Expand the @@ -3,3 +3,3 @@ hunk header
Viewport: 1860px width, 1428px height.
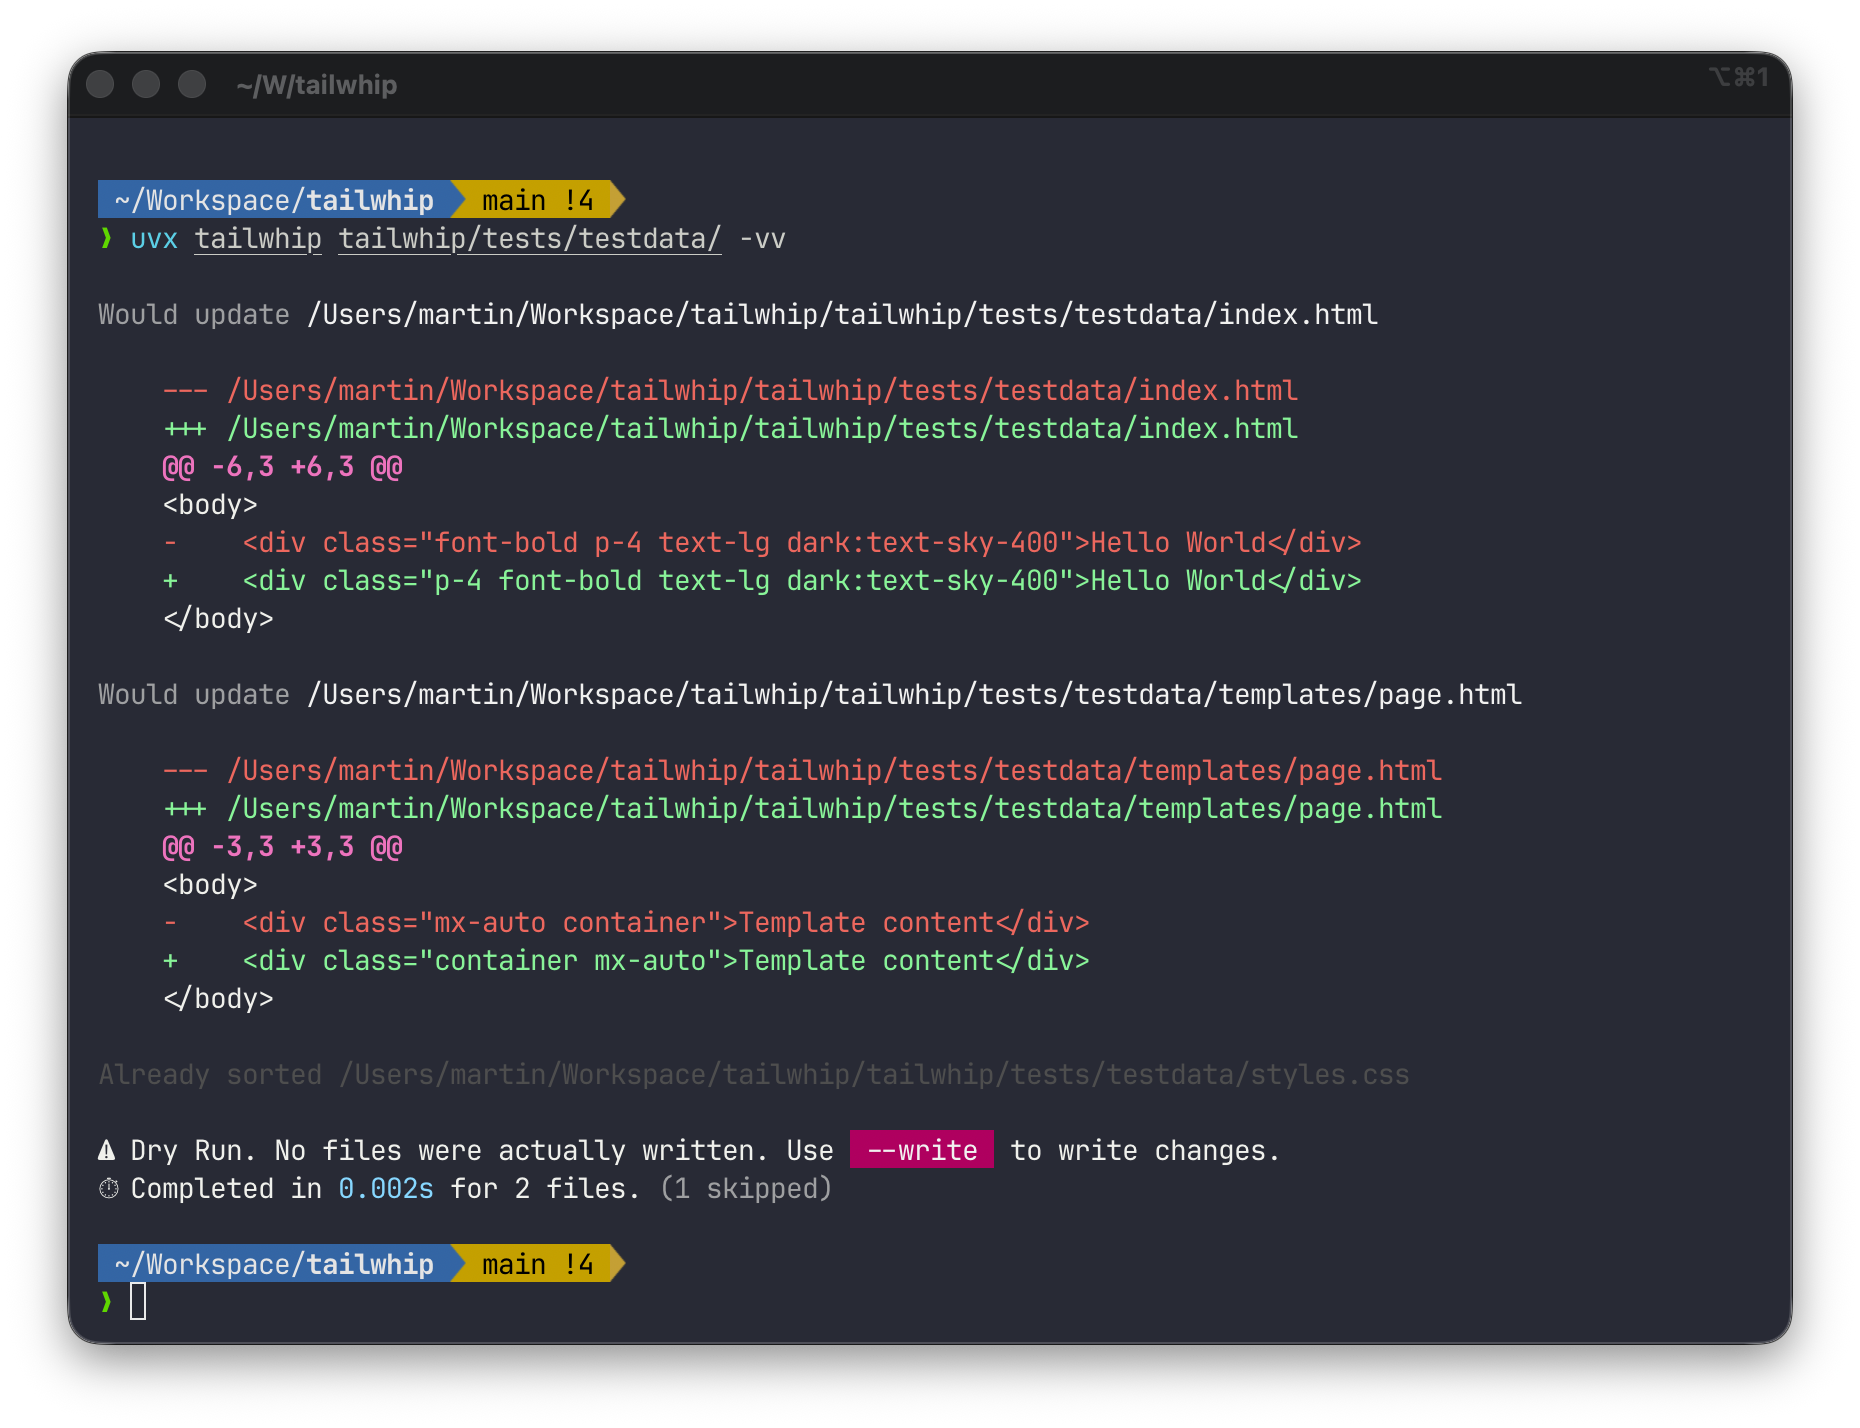(x=283, y=846)
